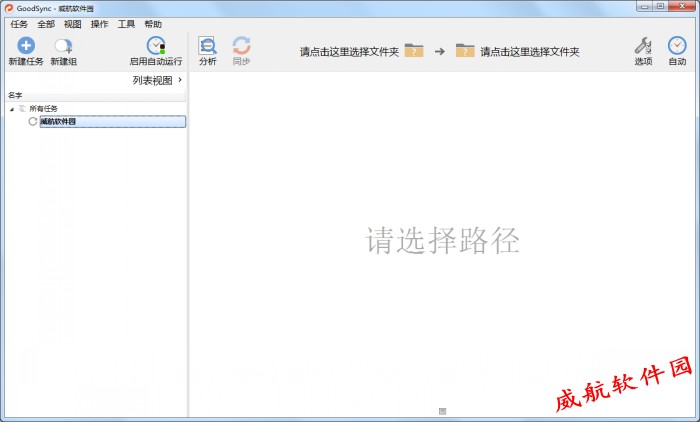Click the New Group (新建组) icon
The height and width of the screenshot is (422, 700).
[x=63, y=46]
